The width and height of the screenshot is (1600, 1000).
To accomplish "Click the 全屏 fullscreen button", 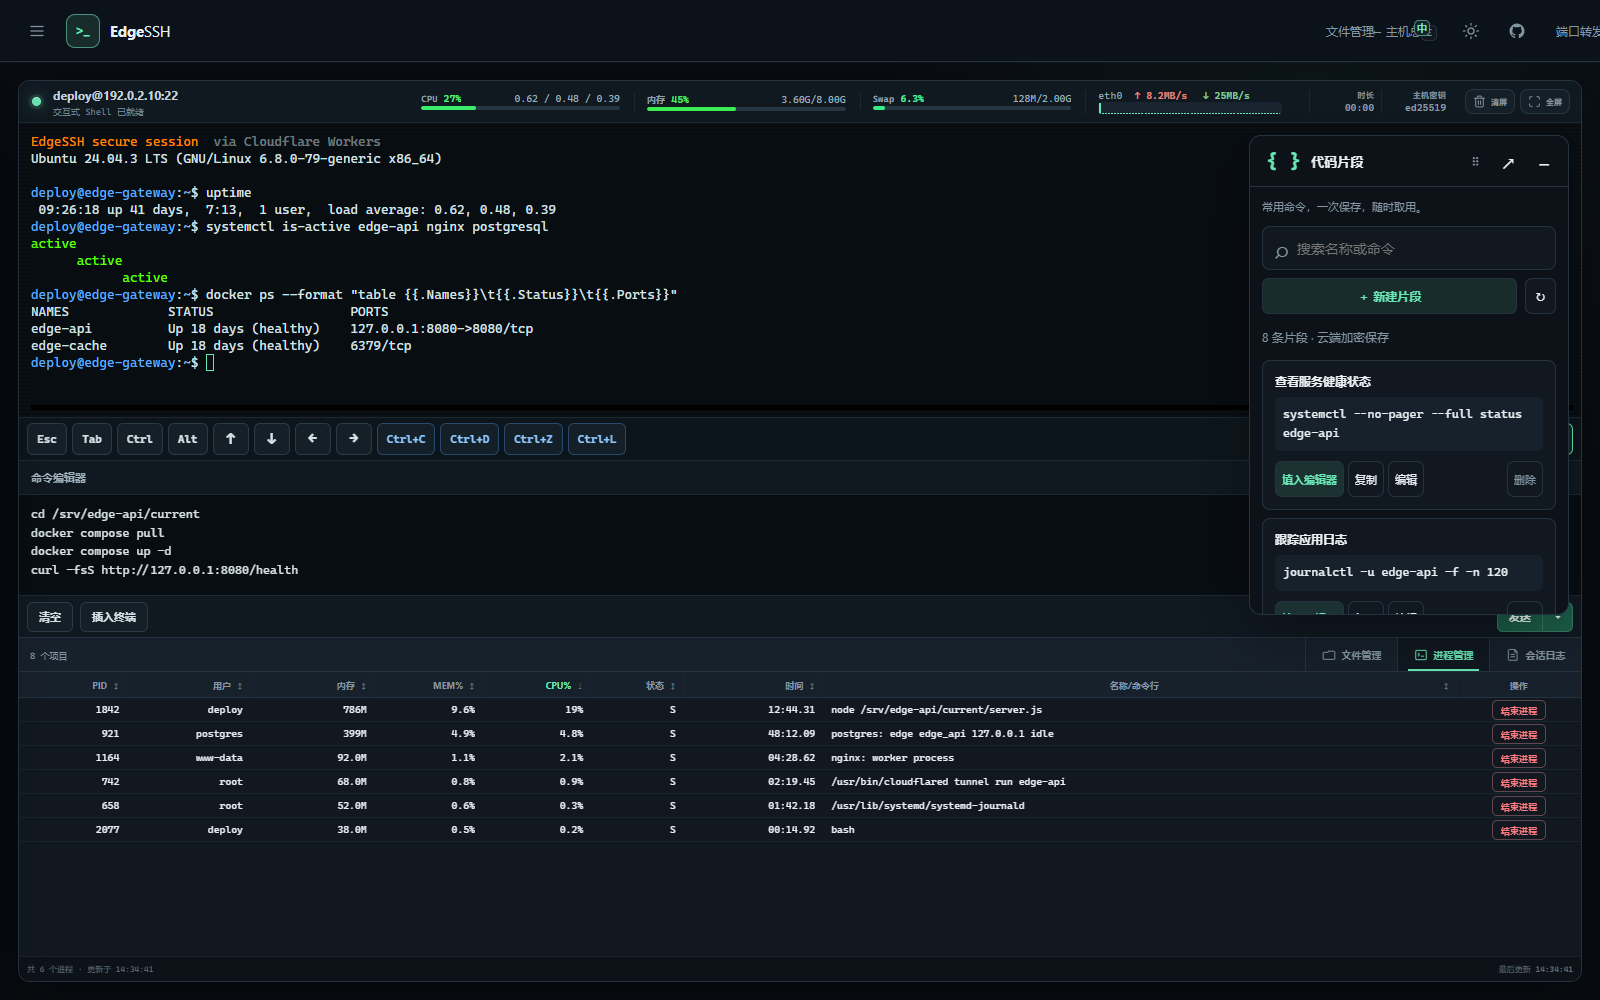I will point(1545,101).
